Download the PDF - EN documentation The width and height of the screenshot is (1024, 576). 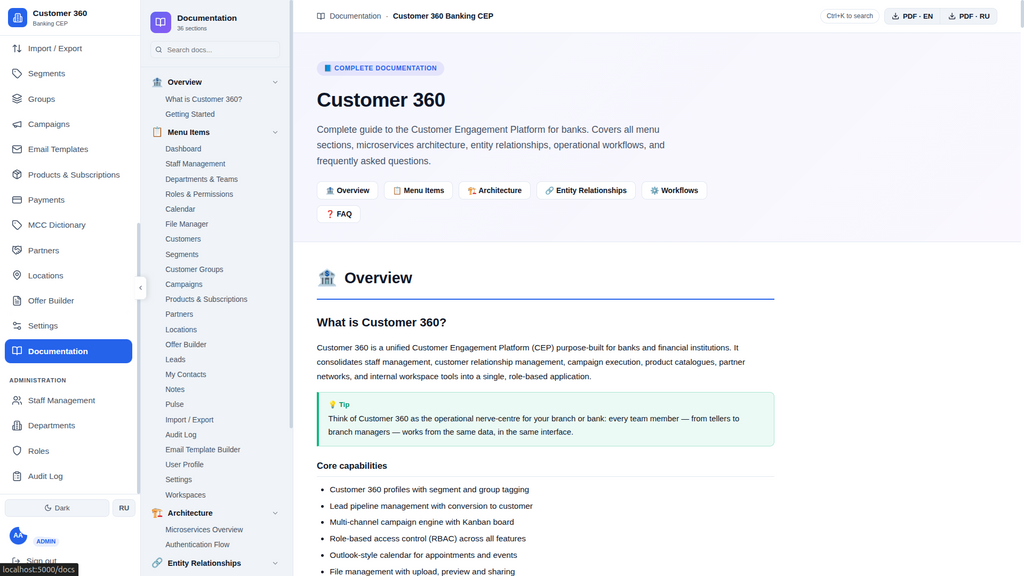pos(912,16)
